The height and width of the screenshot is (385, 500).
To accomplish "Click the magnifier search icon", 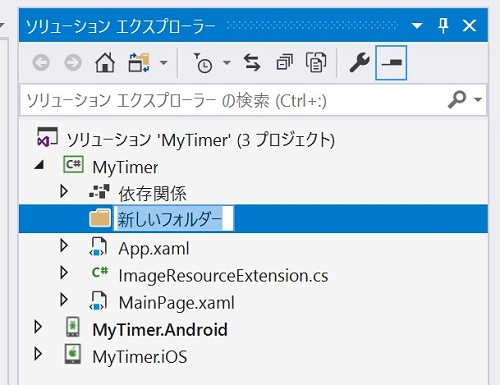I will coord(457,100).
